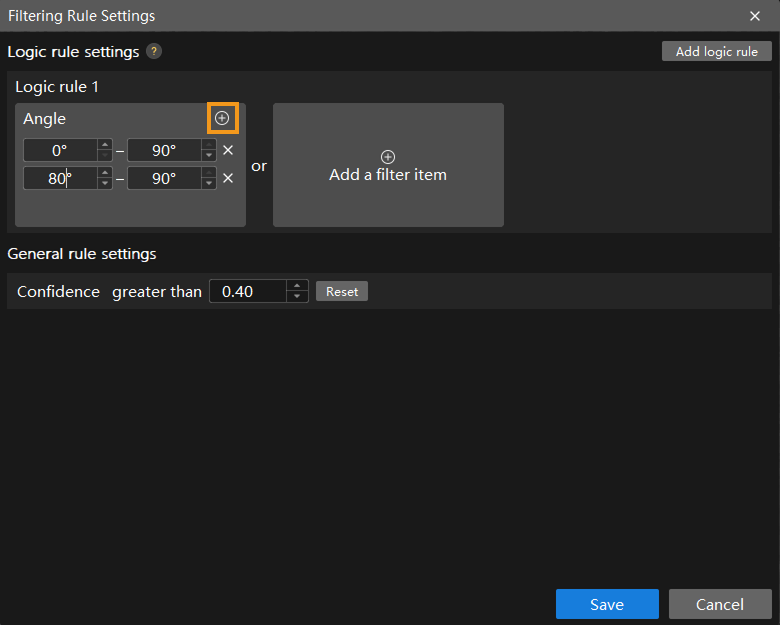Click the first row minimum angle field
The image size is (780, 625).
coord(59,151)
